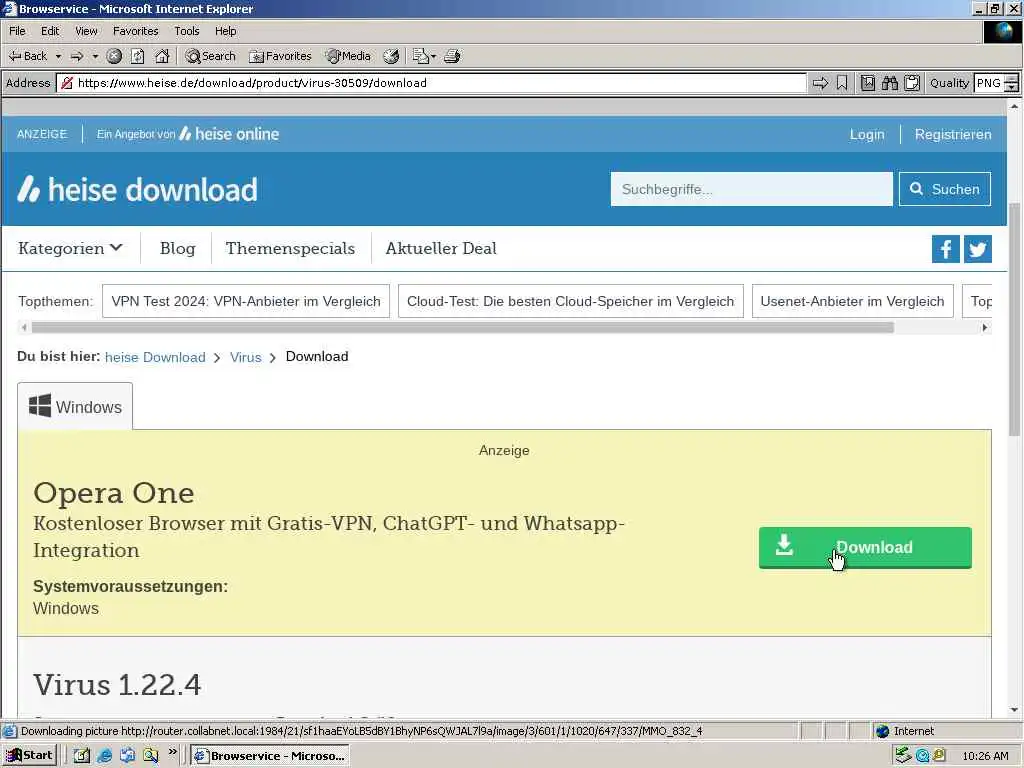Click the green Download button
This screenshot has height=768, width=1024.
point(865,547)
